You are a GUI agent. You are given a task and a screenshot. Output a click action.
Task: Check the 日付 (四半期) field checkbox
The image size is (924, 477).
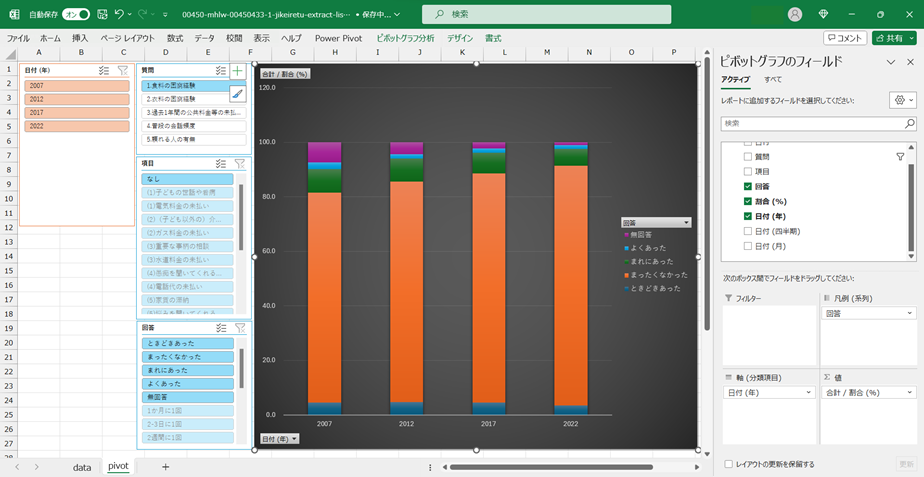pos(748,231)
